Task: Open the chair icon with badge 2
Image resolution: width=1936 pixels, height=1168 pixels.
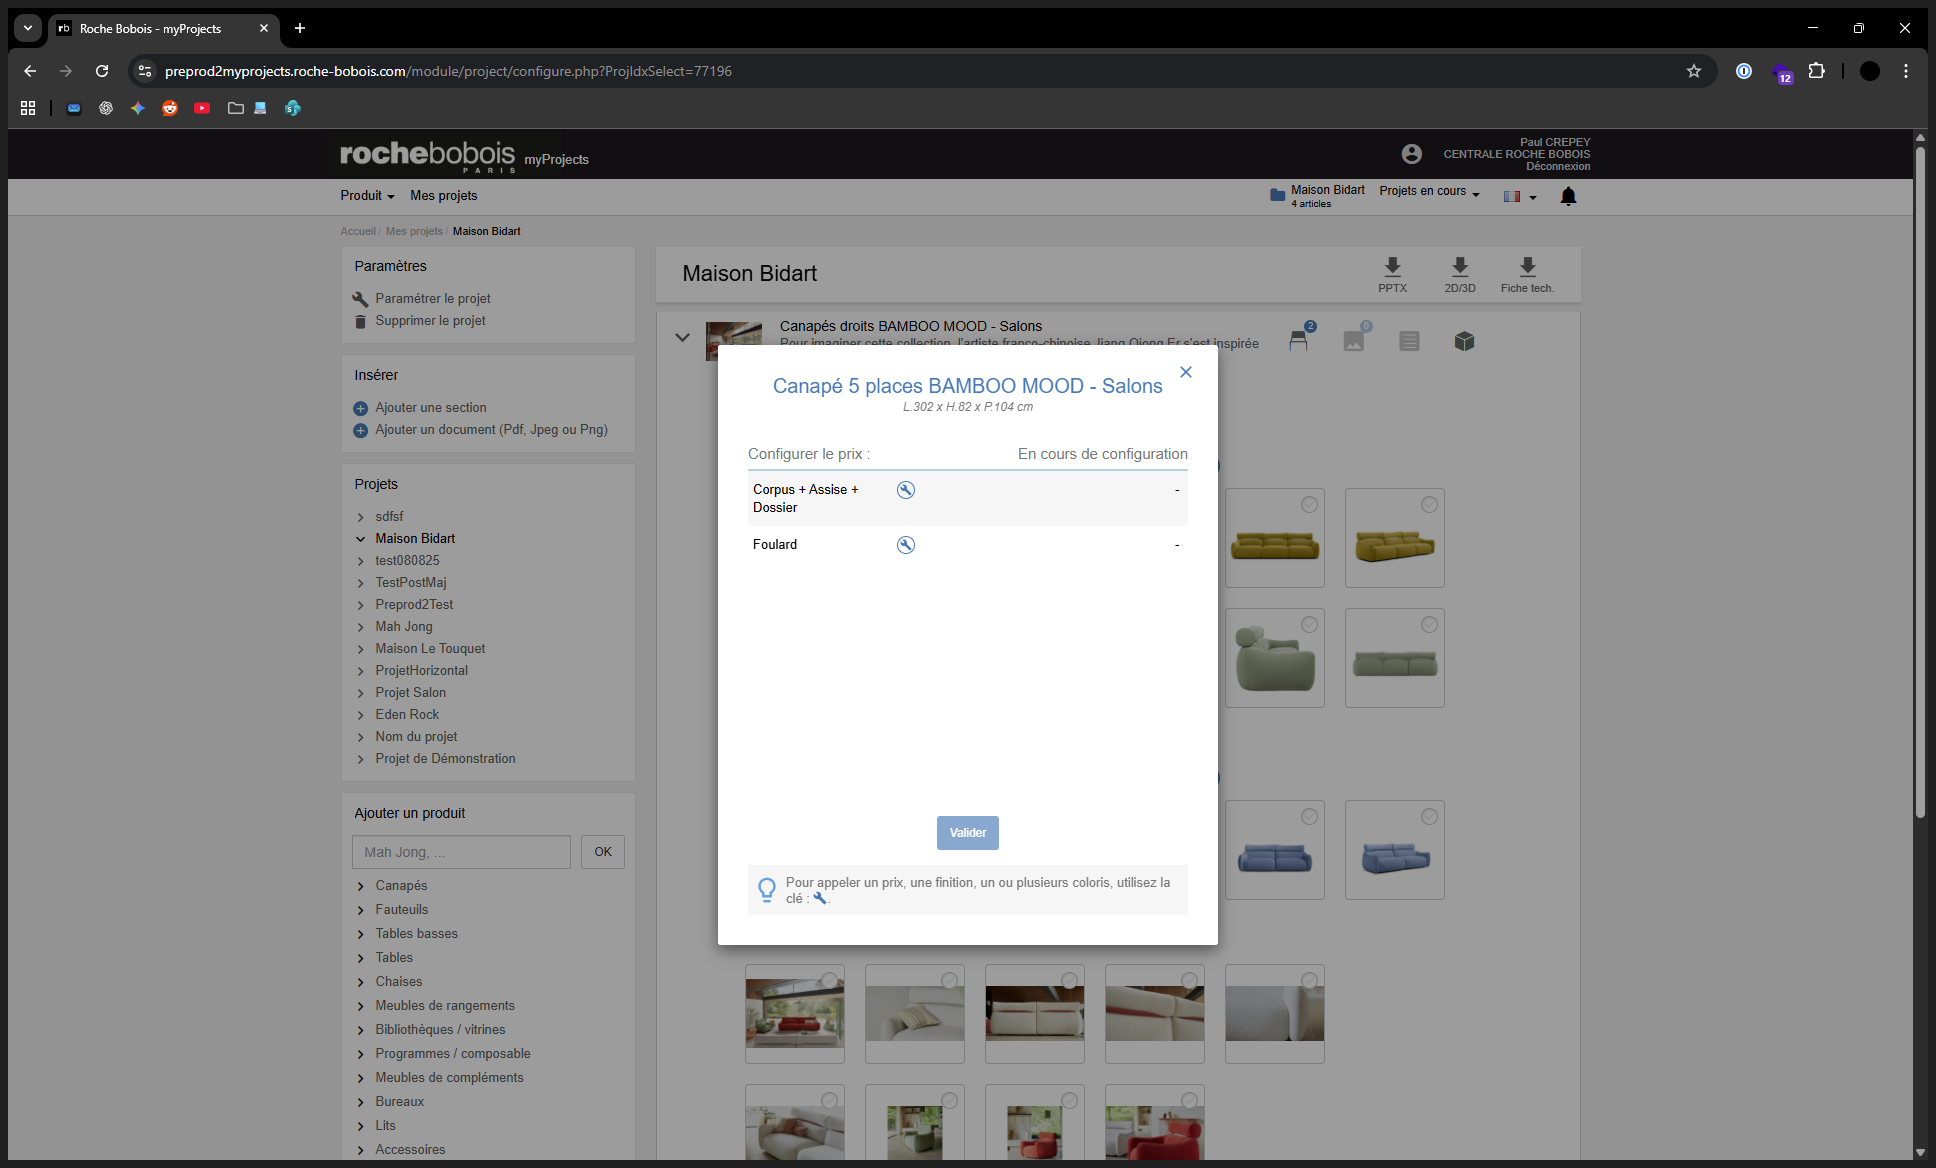Action: [1299, 340]
